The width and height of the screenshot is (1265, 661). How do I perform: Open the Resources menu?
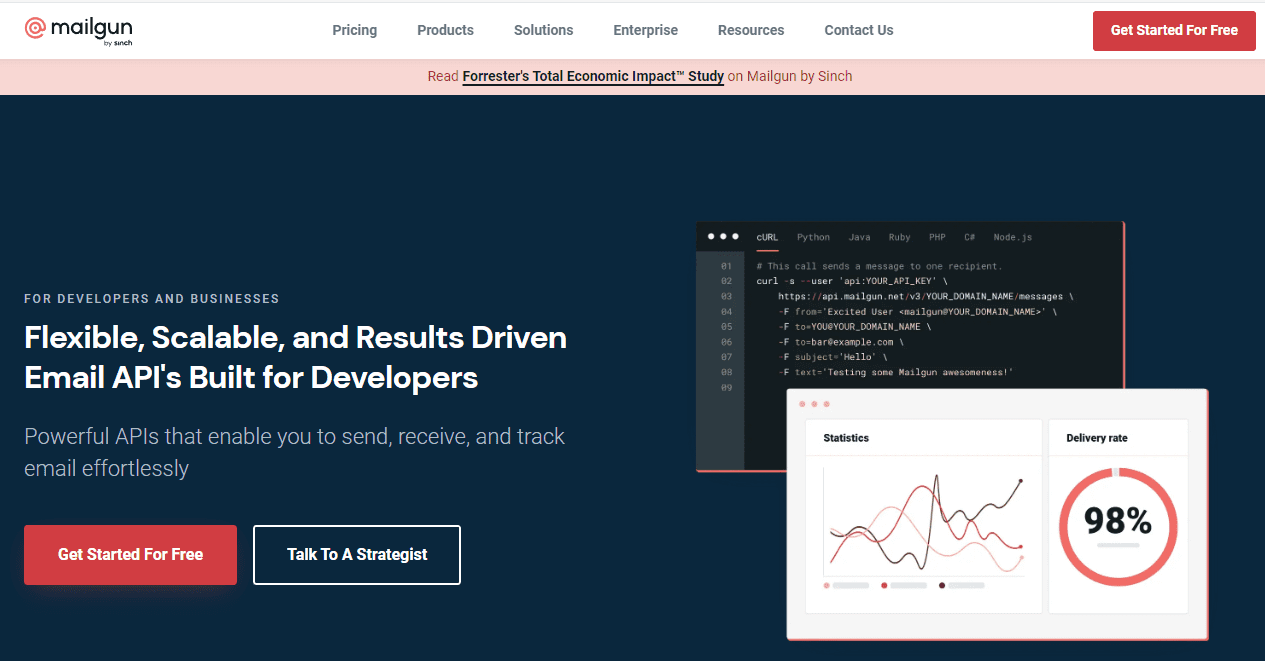(x=751, y=30)
